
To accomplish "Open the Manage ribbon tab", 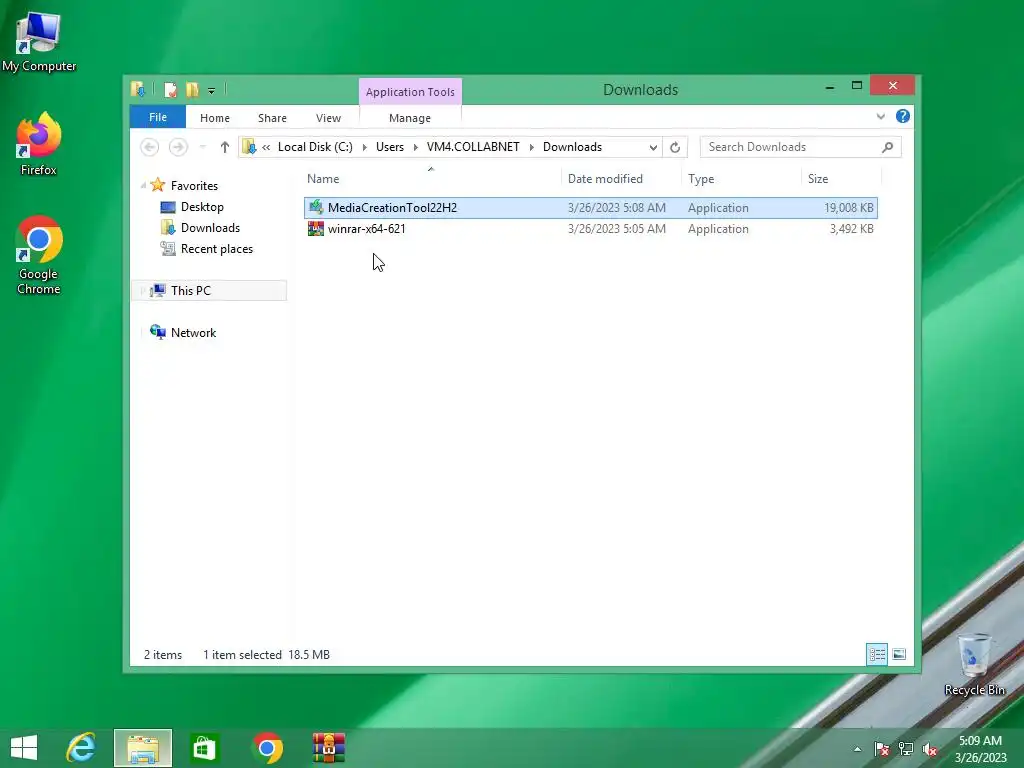I will [410, 118].
